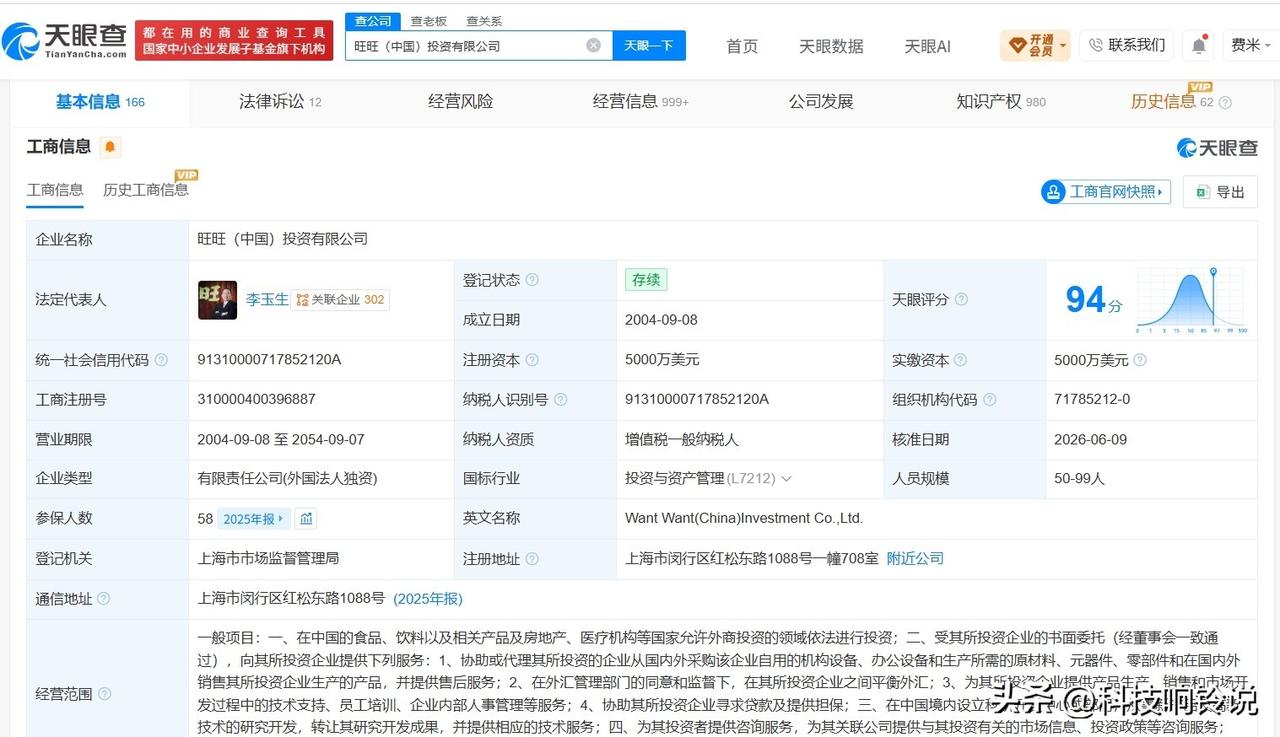The image size is (1280, 737).
Task: Click the English name Want Want(China)Investment Co.,Ltd.
Action: (x=744, y=518)
